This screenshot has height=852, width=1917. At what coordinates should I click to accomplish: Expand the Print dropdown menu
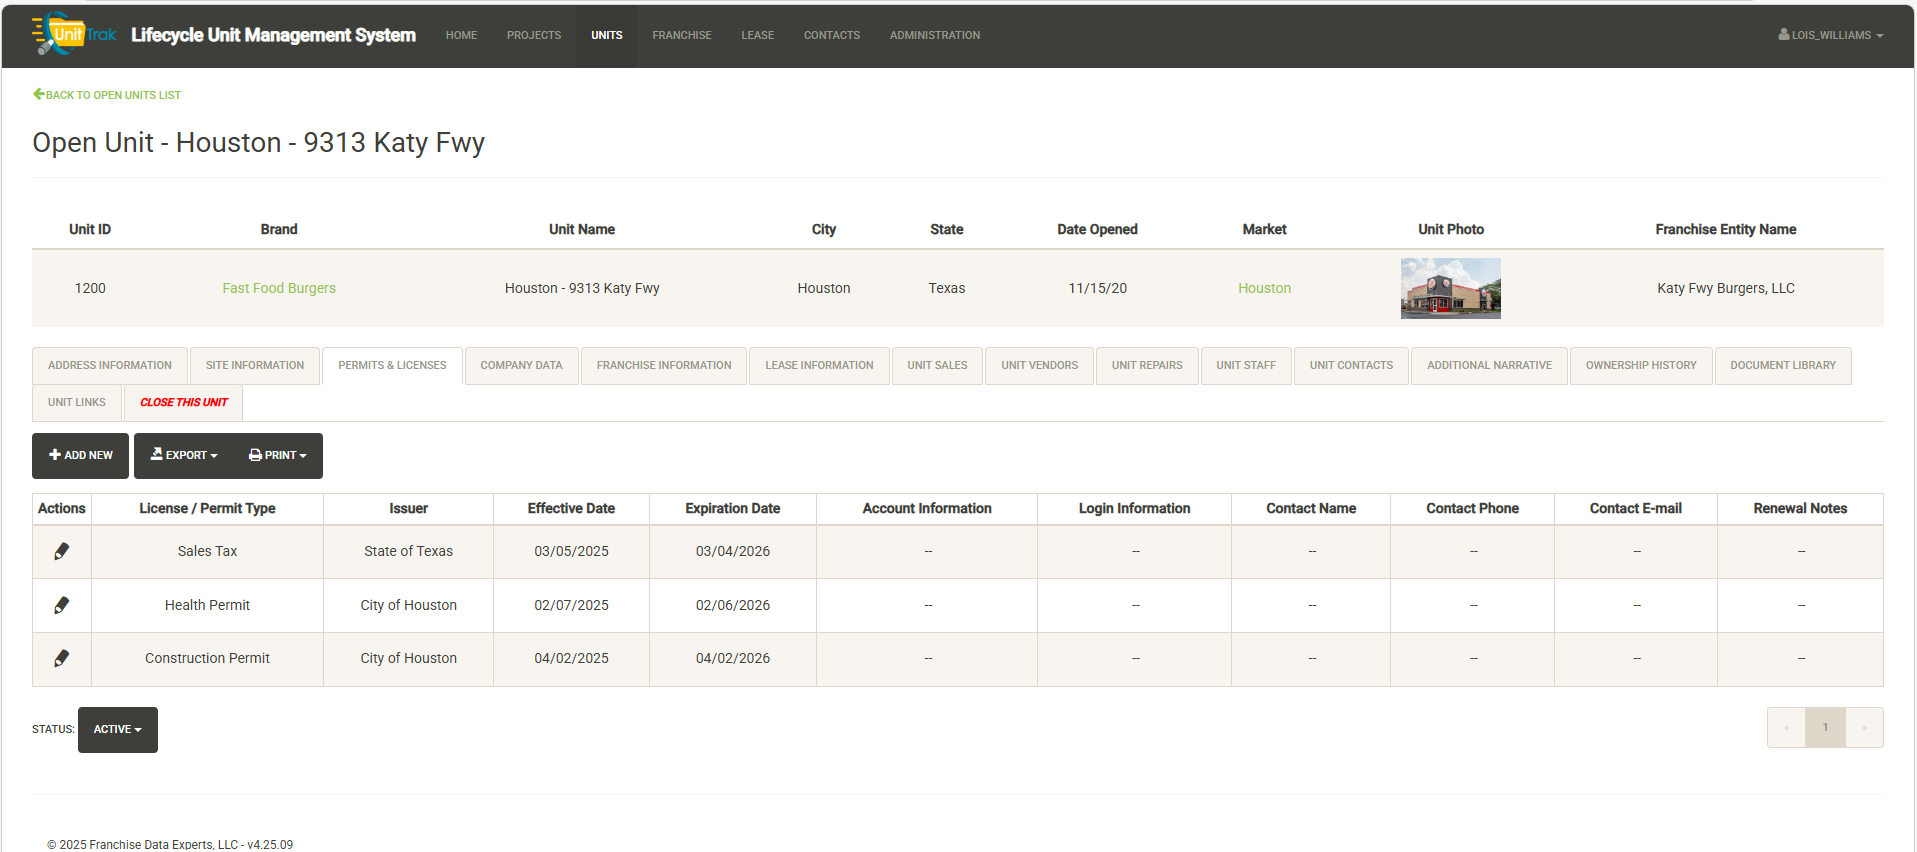point(277,455)
